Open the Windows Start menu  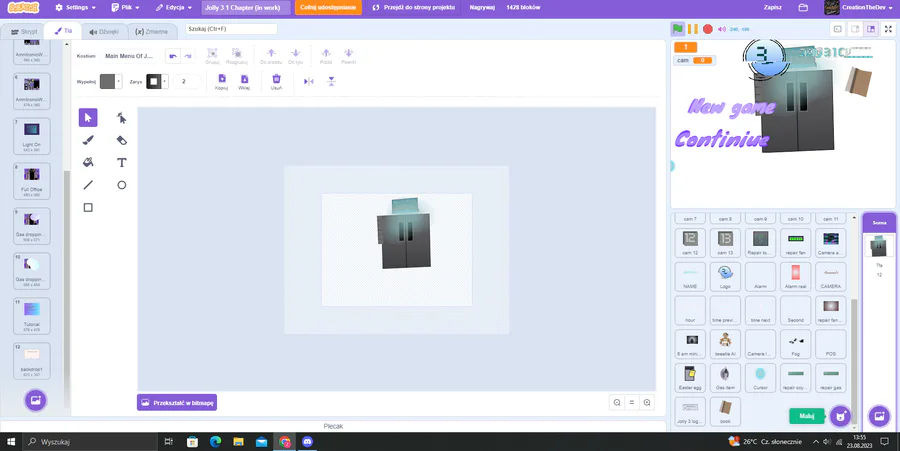10,442
